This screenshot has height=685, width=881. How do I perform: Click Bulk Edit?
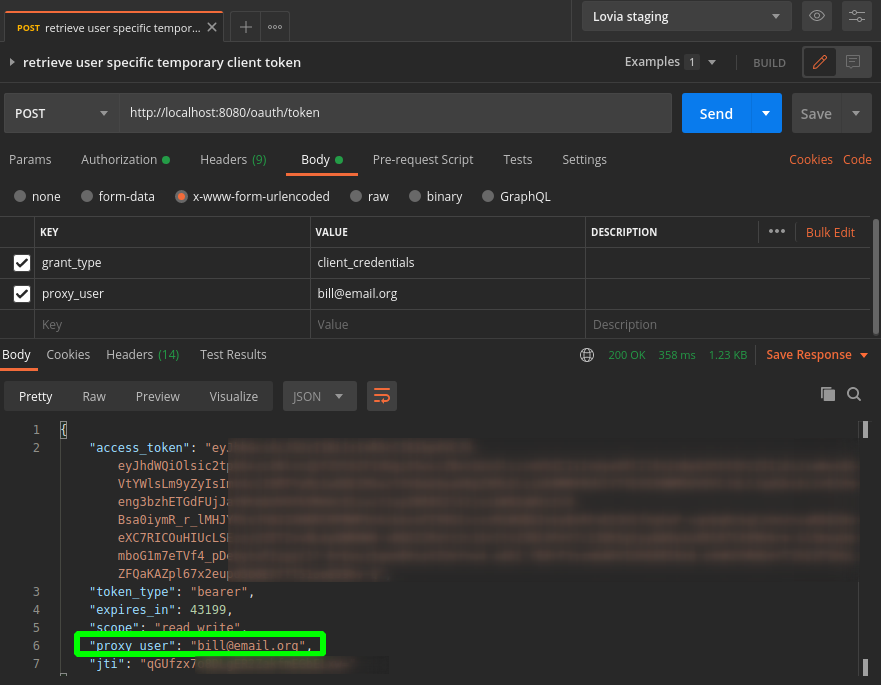(830, 232)
